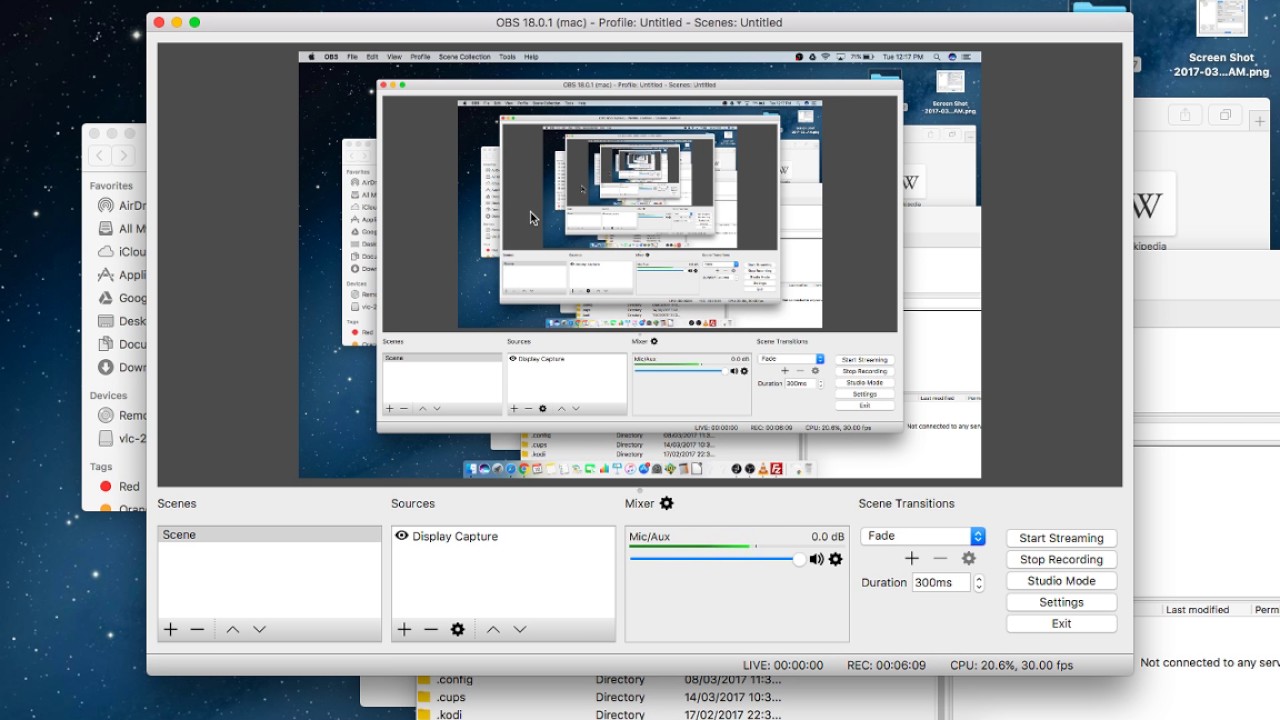This screenshot has width=1280, height=720.
Task: Adjust the Duration stepper arrows
Action: point(979,583)
